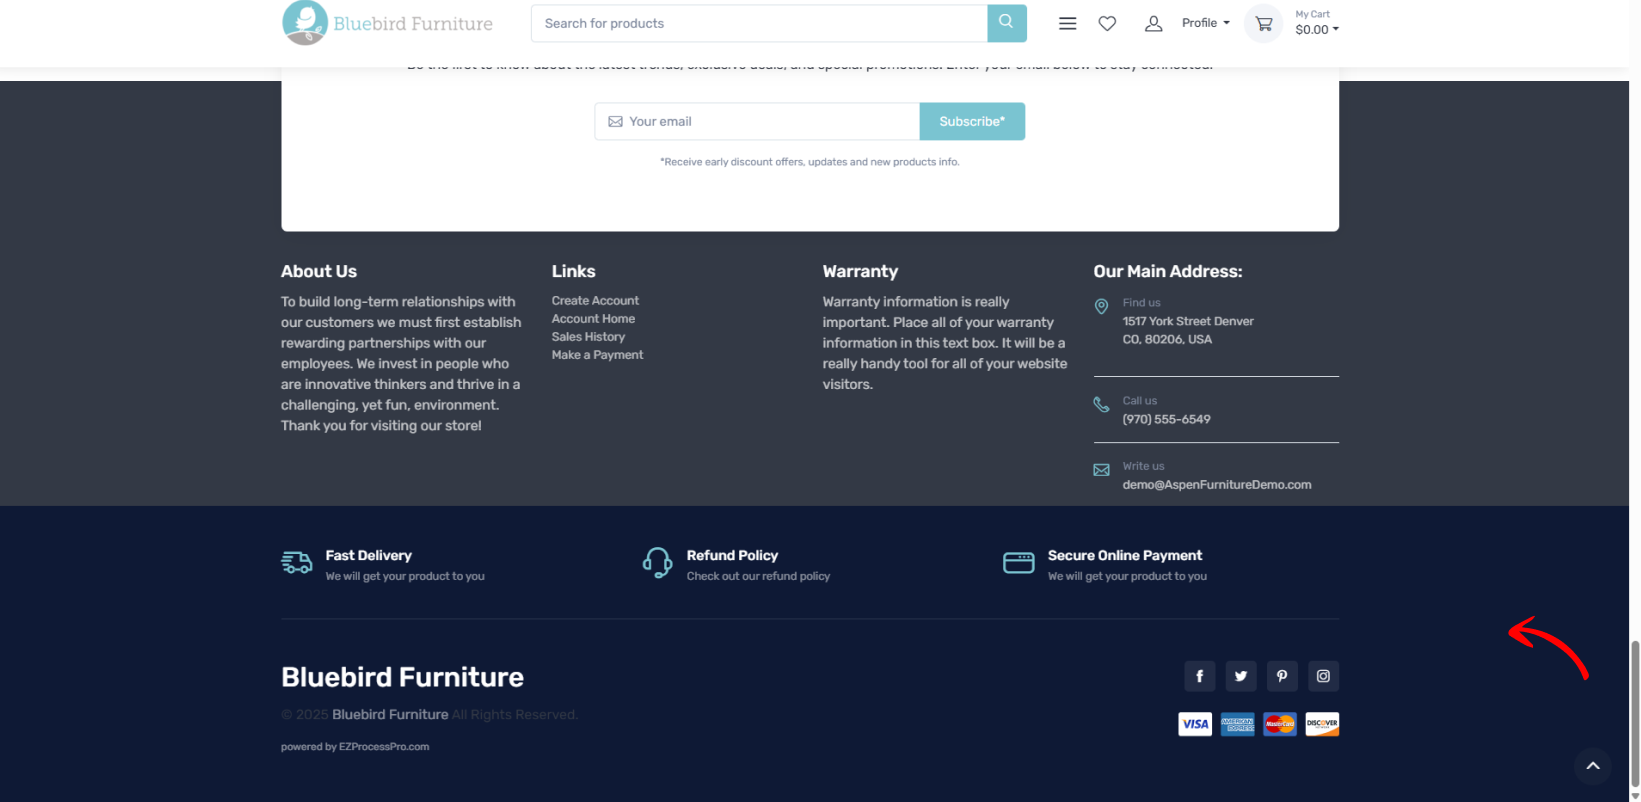This screenshot has height=802, width=1641.
Task: Click the Warranty heading
Action: (860, 271)
